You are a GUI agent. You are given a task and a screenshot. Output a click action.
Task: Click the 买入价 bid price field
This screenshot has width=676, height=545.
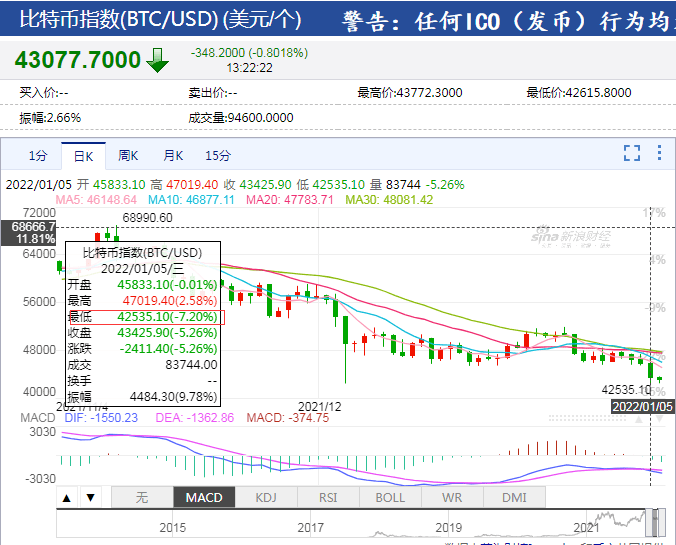(x=44, y=93)
